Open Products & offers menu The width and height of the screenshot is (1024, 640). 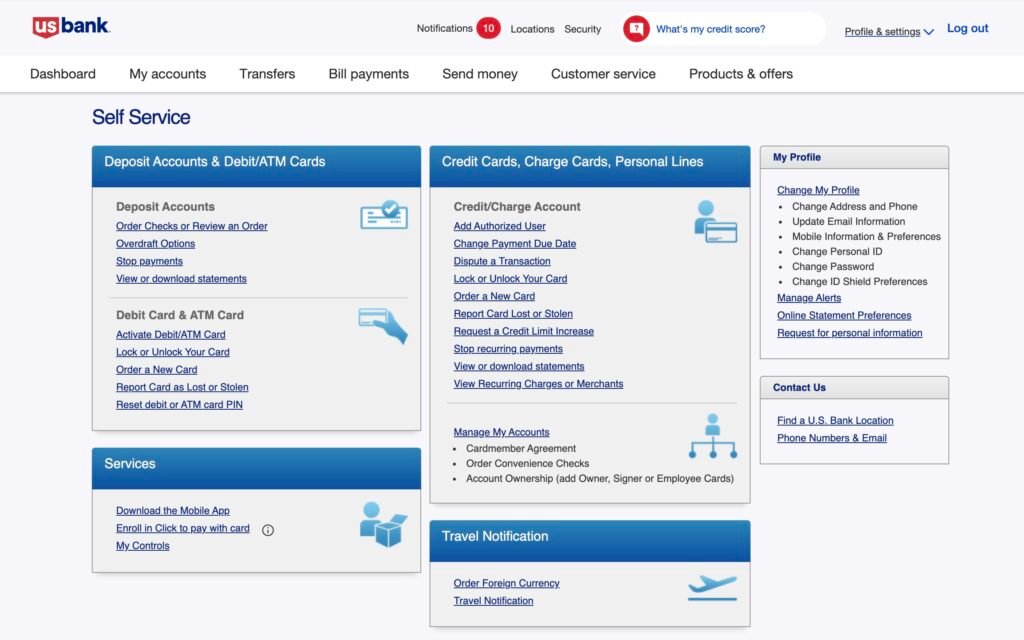[741, 74]
